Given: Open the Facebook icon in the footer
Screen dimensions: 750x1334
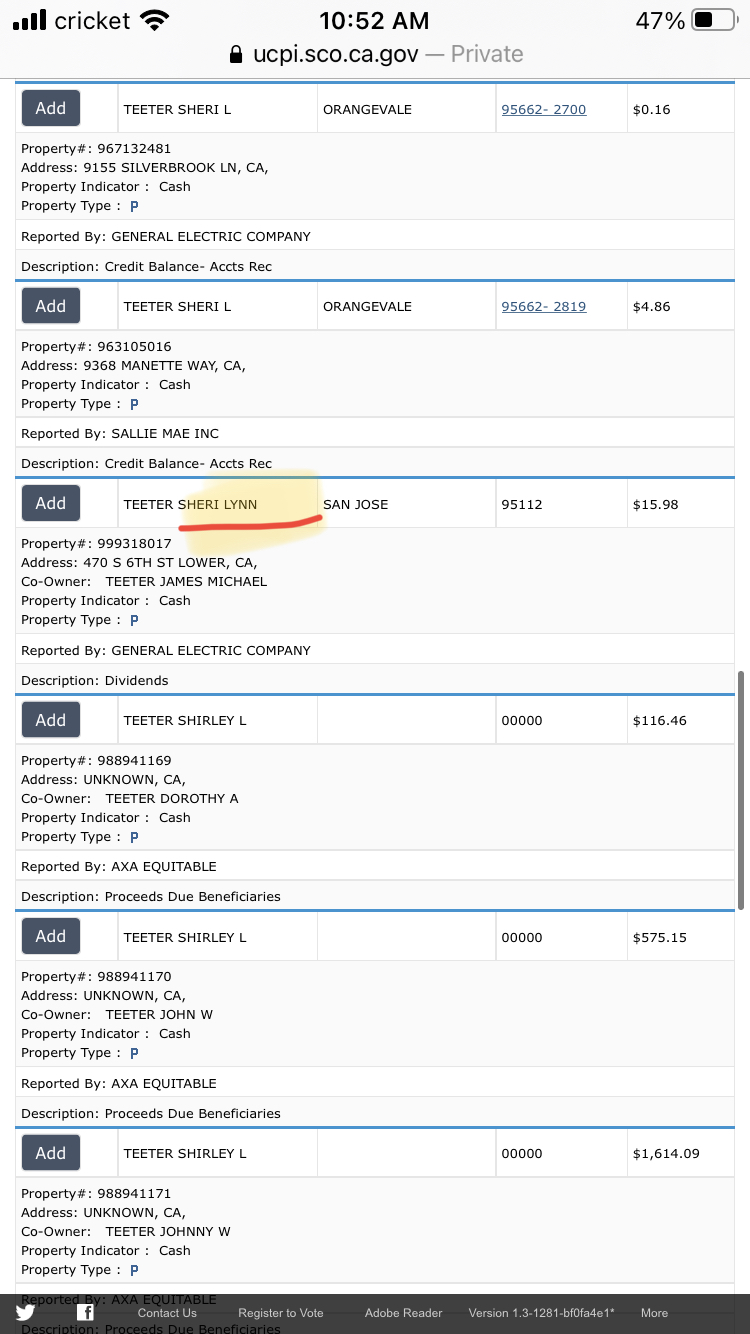Looking at the screenshot, I should pos(86,1313).
